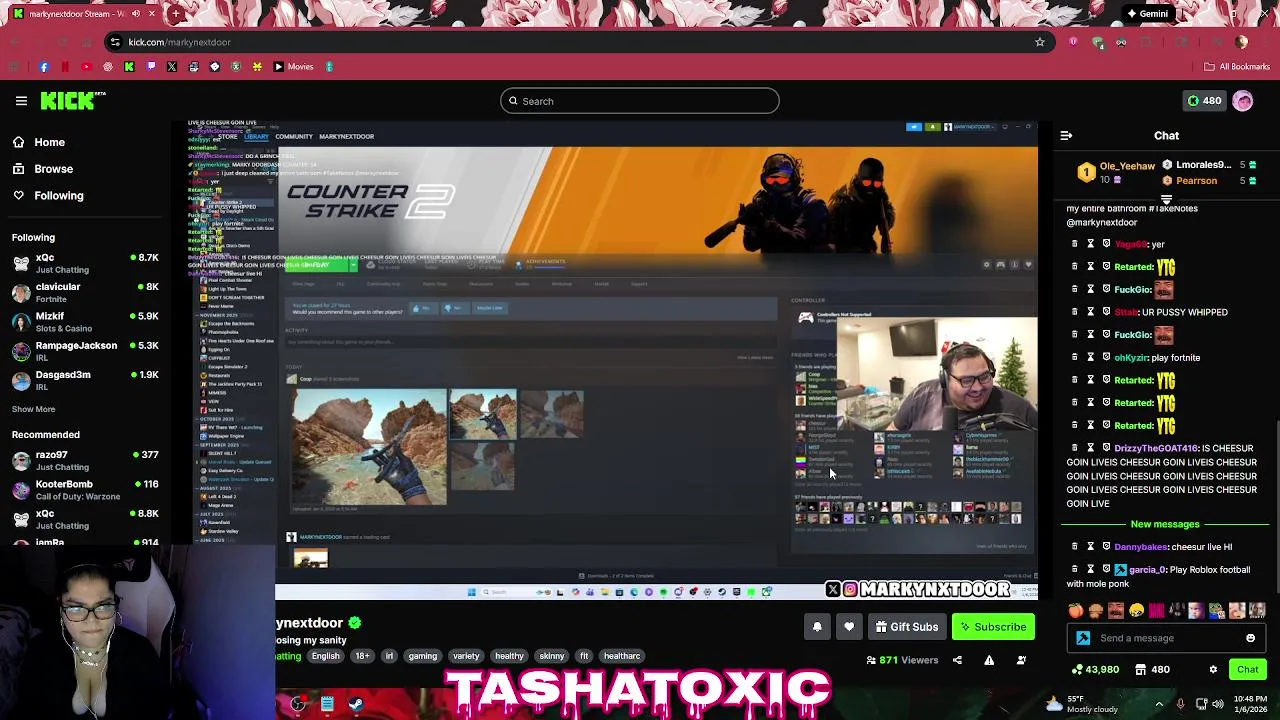Viewport: 1280px width, 720px height.
Task: Click the Kick search box
Action: click(640, 101)
